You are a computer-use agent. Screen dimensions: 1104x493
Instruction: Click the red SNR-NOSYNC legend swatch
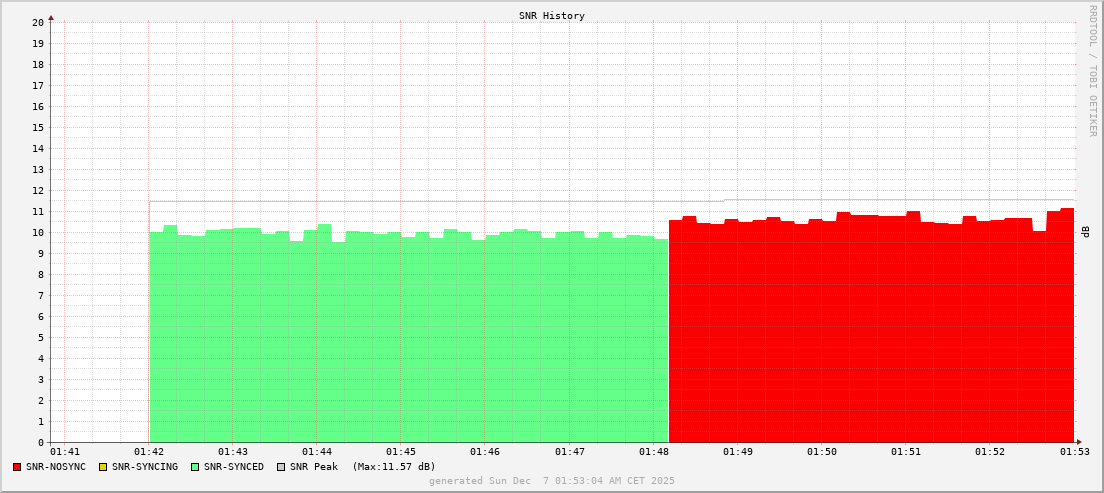pos(17,467)
